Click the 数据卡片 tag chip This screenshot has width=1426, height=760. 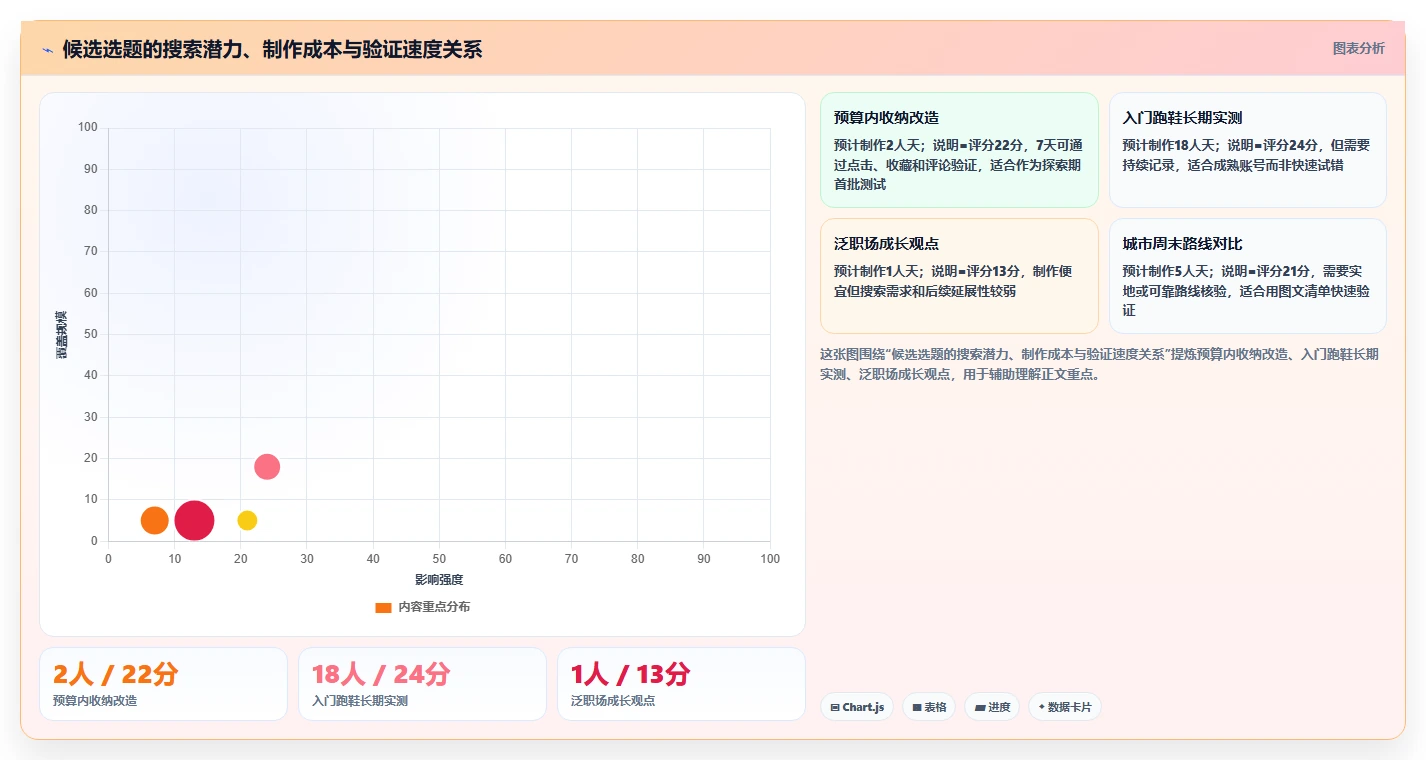pos(1065,707)
